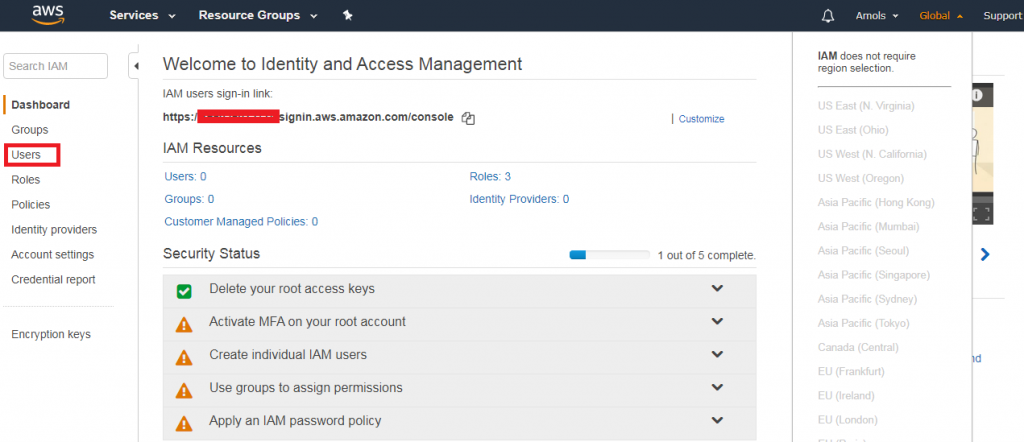Viewport: 1024px width, 442px height.
Task: Expand Activate MFA on your root account
Action: pyautogui.click(x=717, y=321)
